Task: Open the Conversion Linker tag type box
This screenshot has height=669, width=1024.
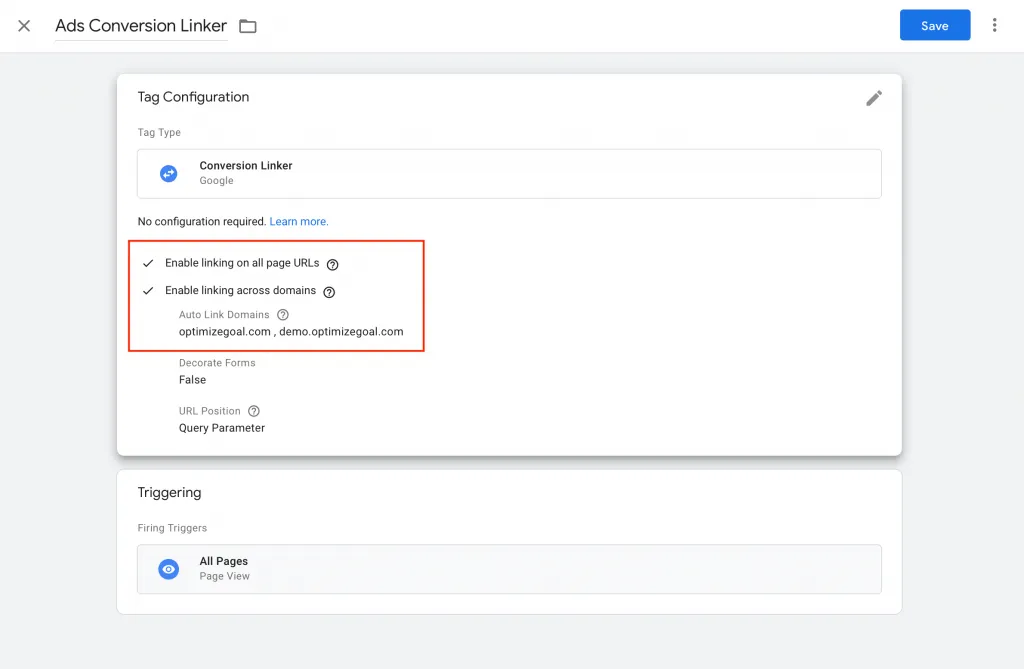Action: pyautogui.click(x=509, y=174)
